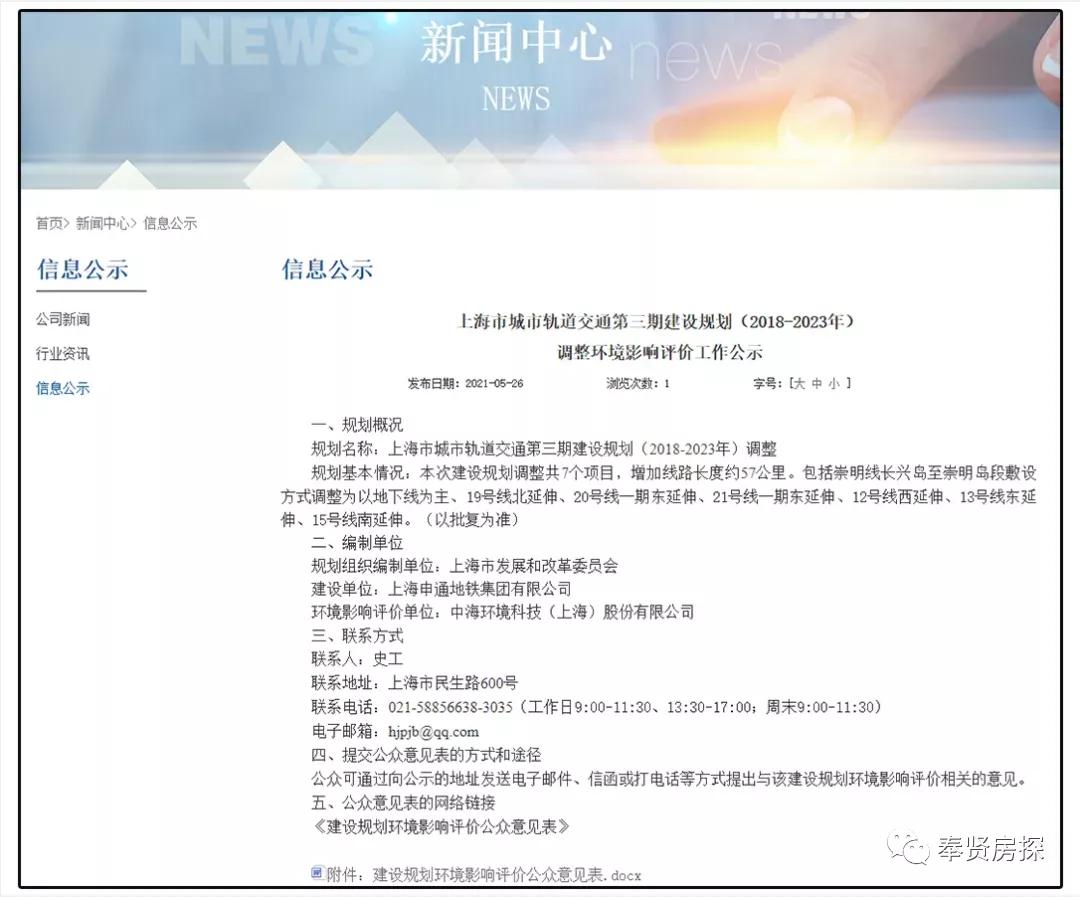
Task: Click the 新闻中心 banner title
Action: (516, 43)
